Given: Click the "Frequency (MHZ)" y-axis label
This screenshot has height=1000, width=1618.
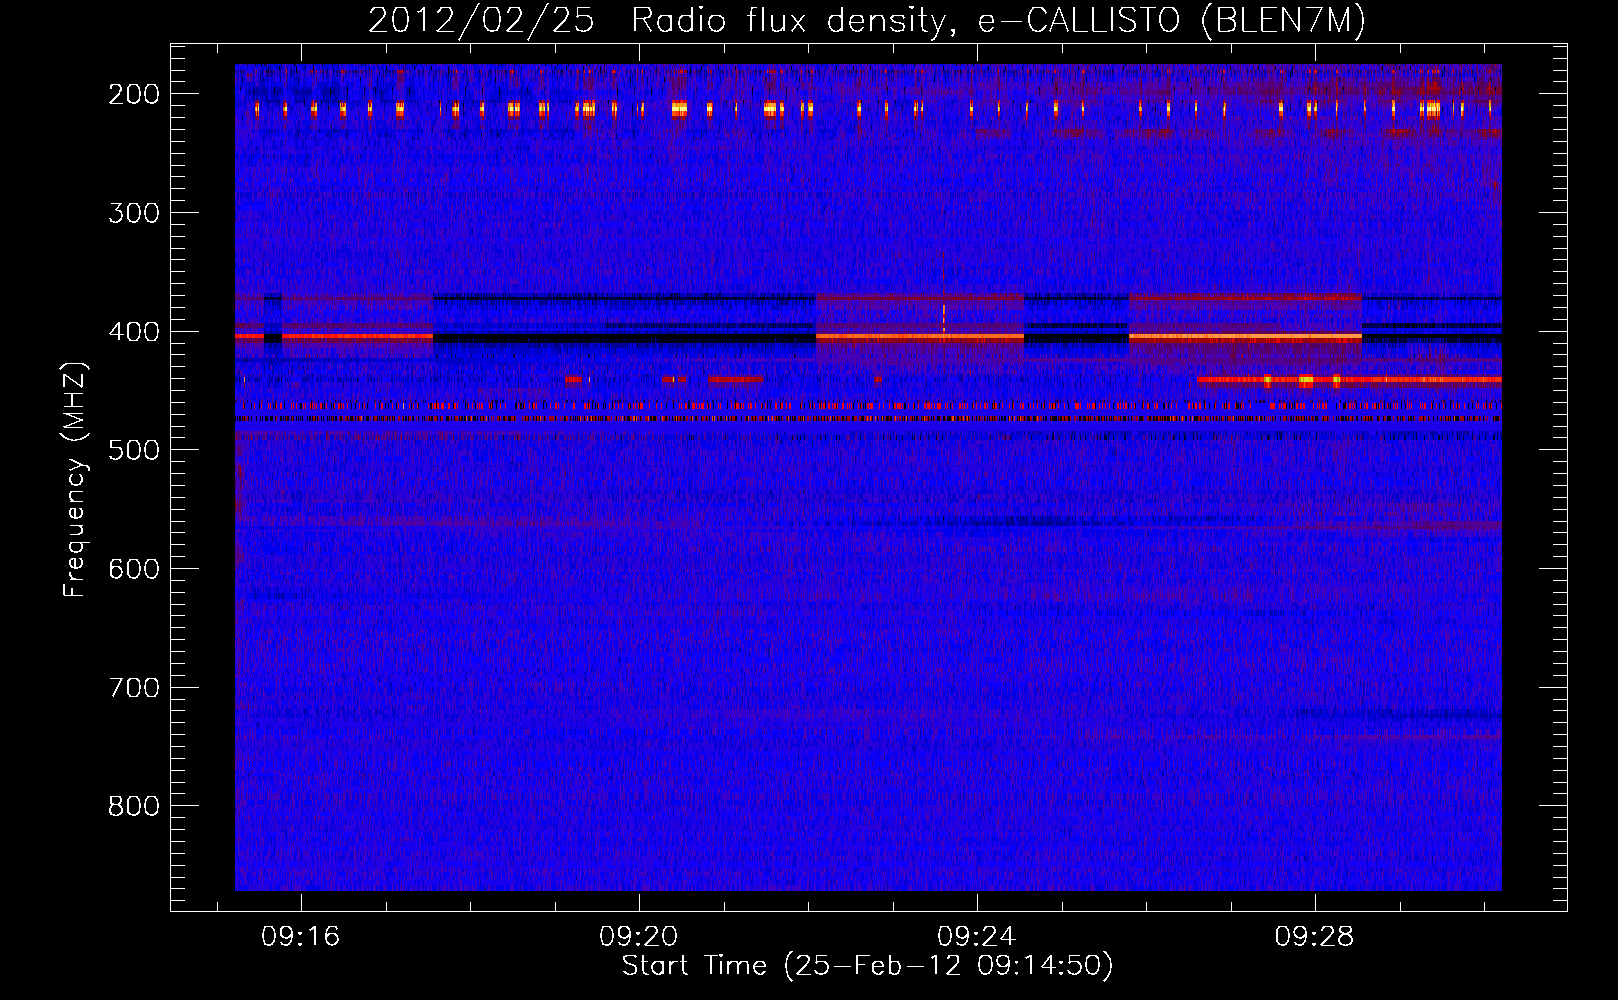Looking at the screenshot, I should point(75,479).
